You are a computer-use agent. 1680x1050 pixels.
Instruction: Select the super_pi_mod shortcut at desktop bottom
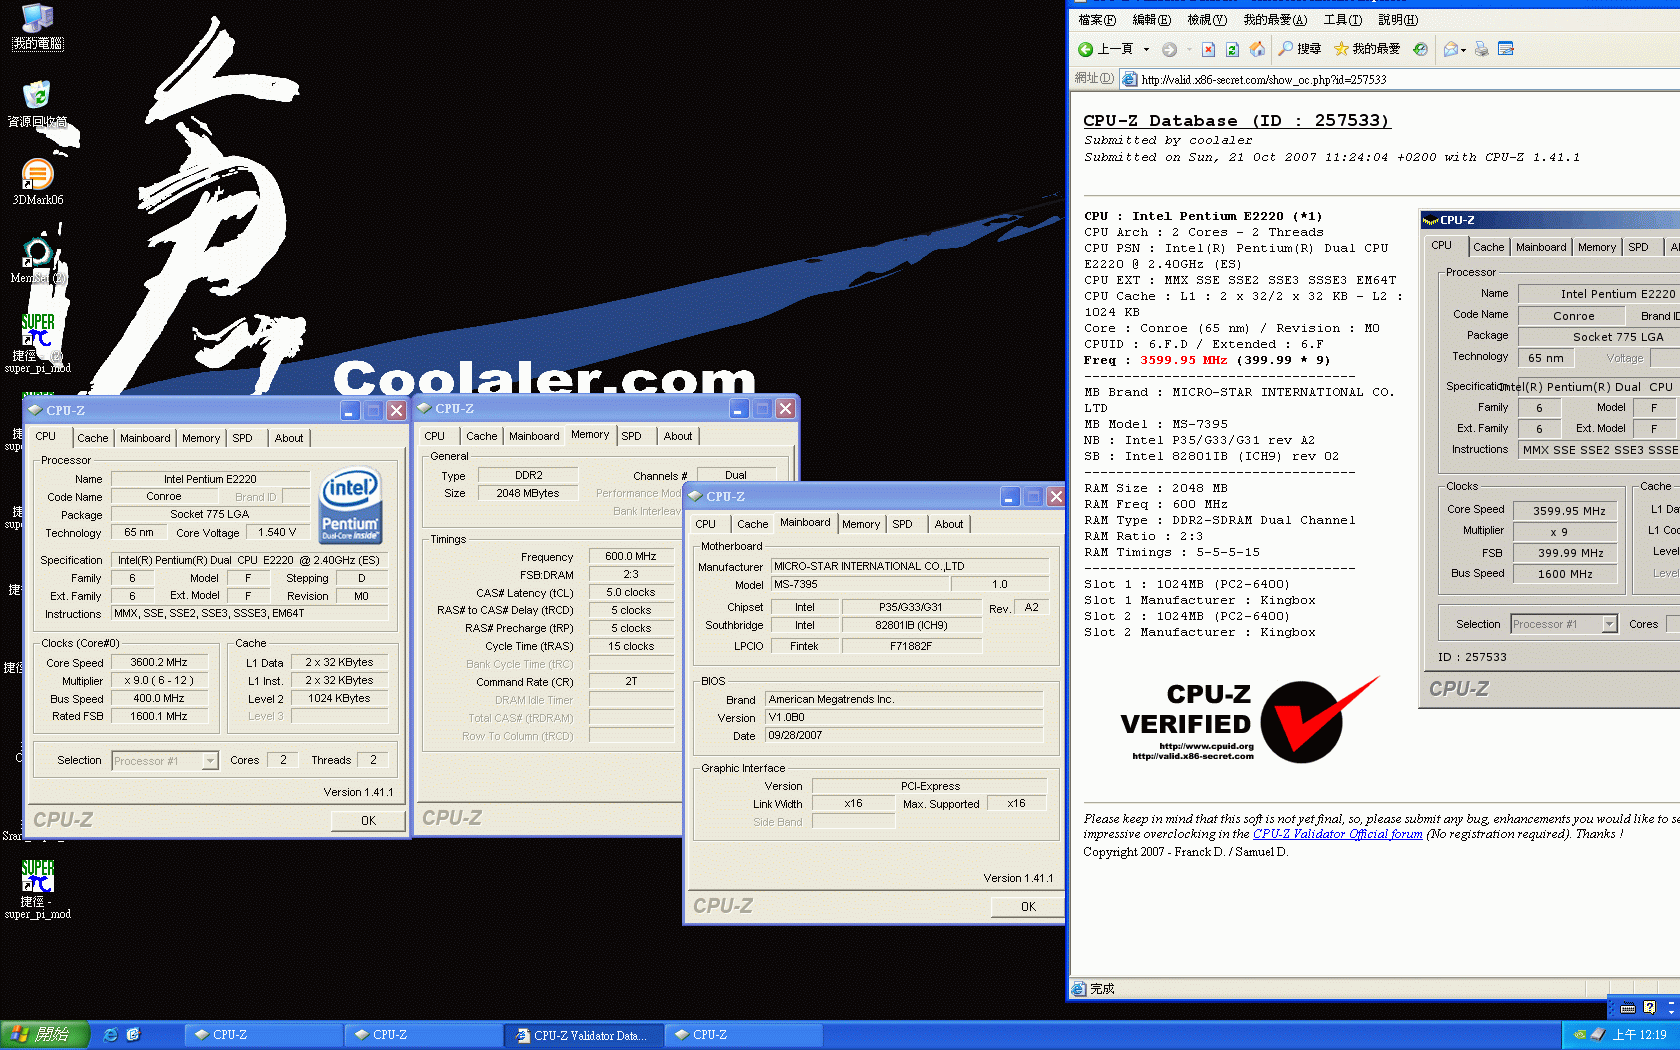(x=38, y=889)
